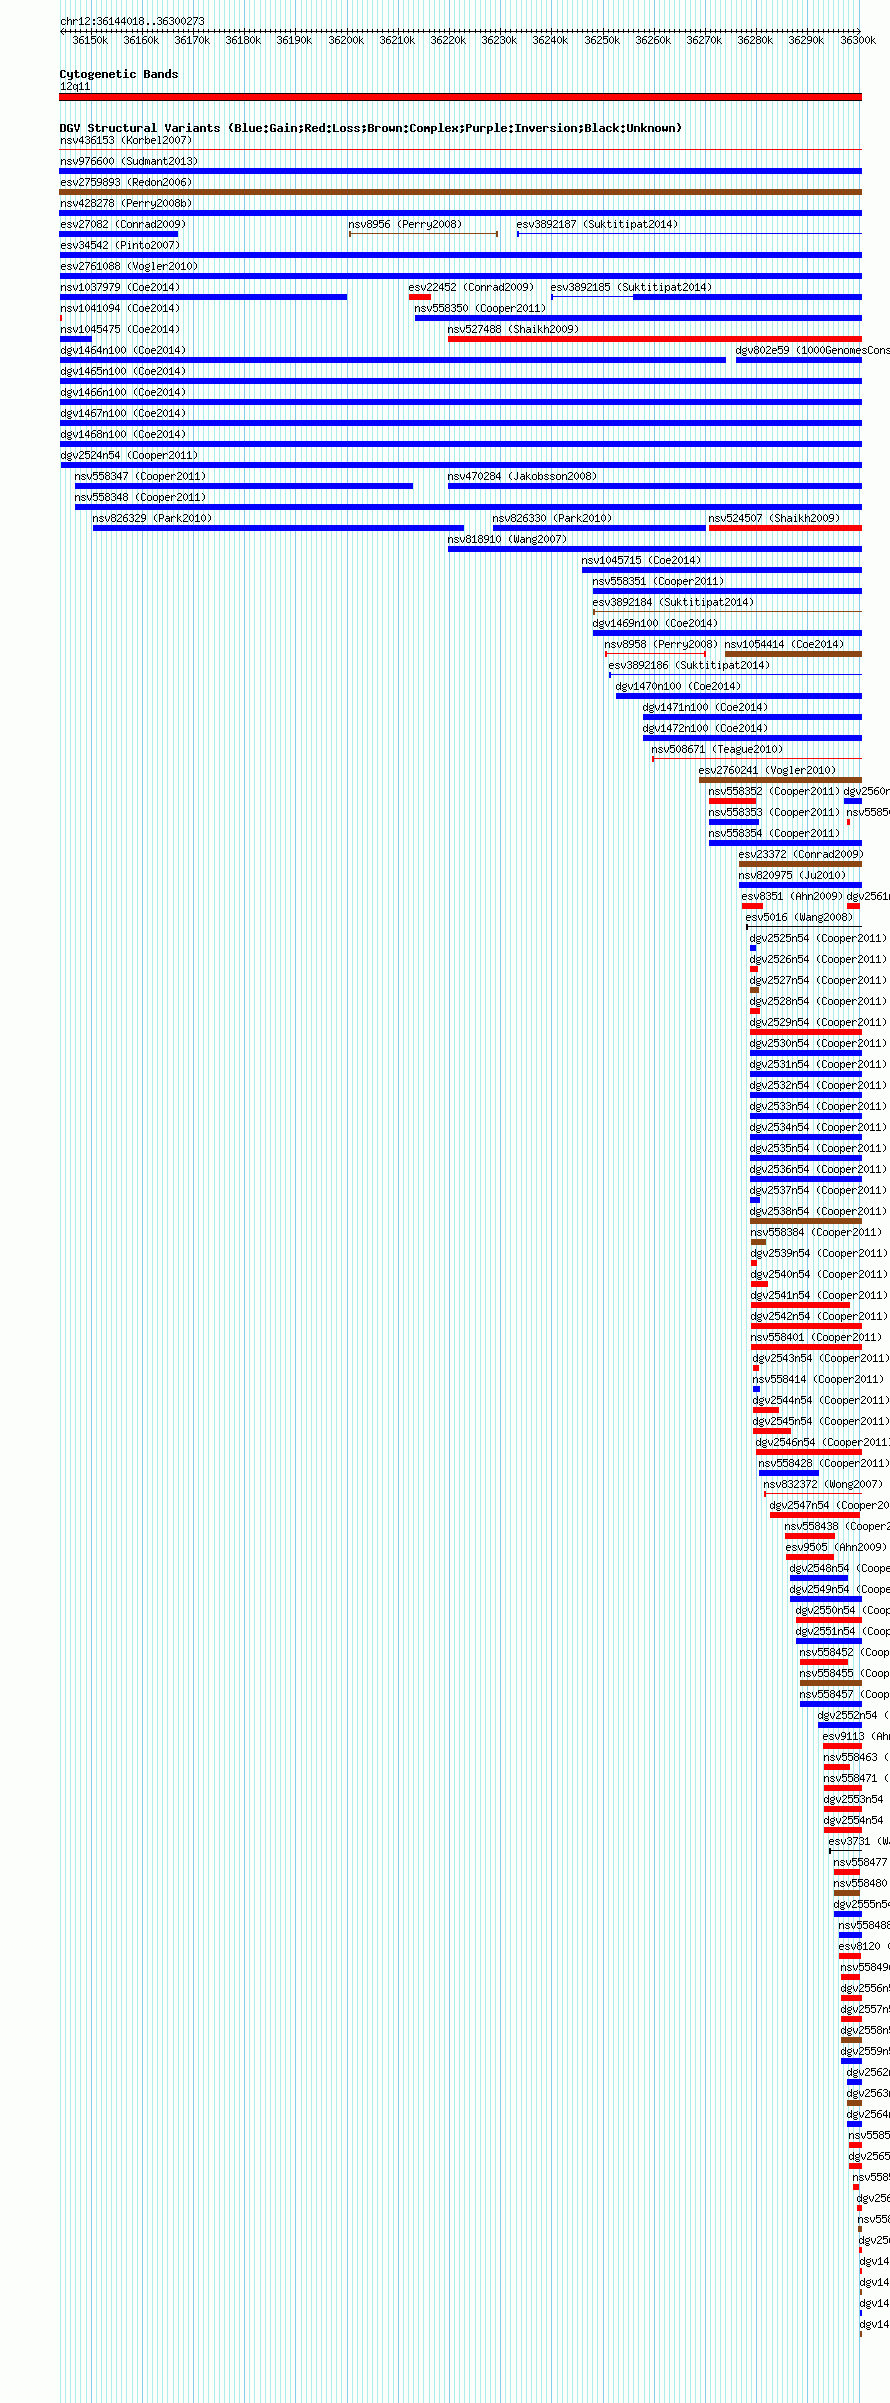Image resolution: width=890 pixels, height=2403 pixels.
Task: Open variant esv9505 (Ahn2009) label
Action: coord(835,1547)
